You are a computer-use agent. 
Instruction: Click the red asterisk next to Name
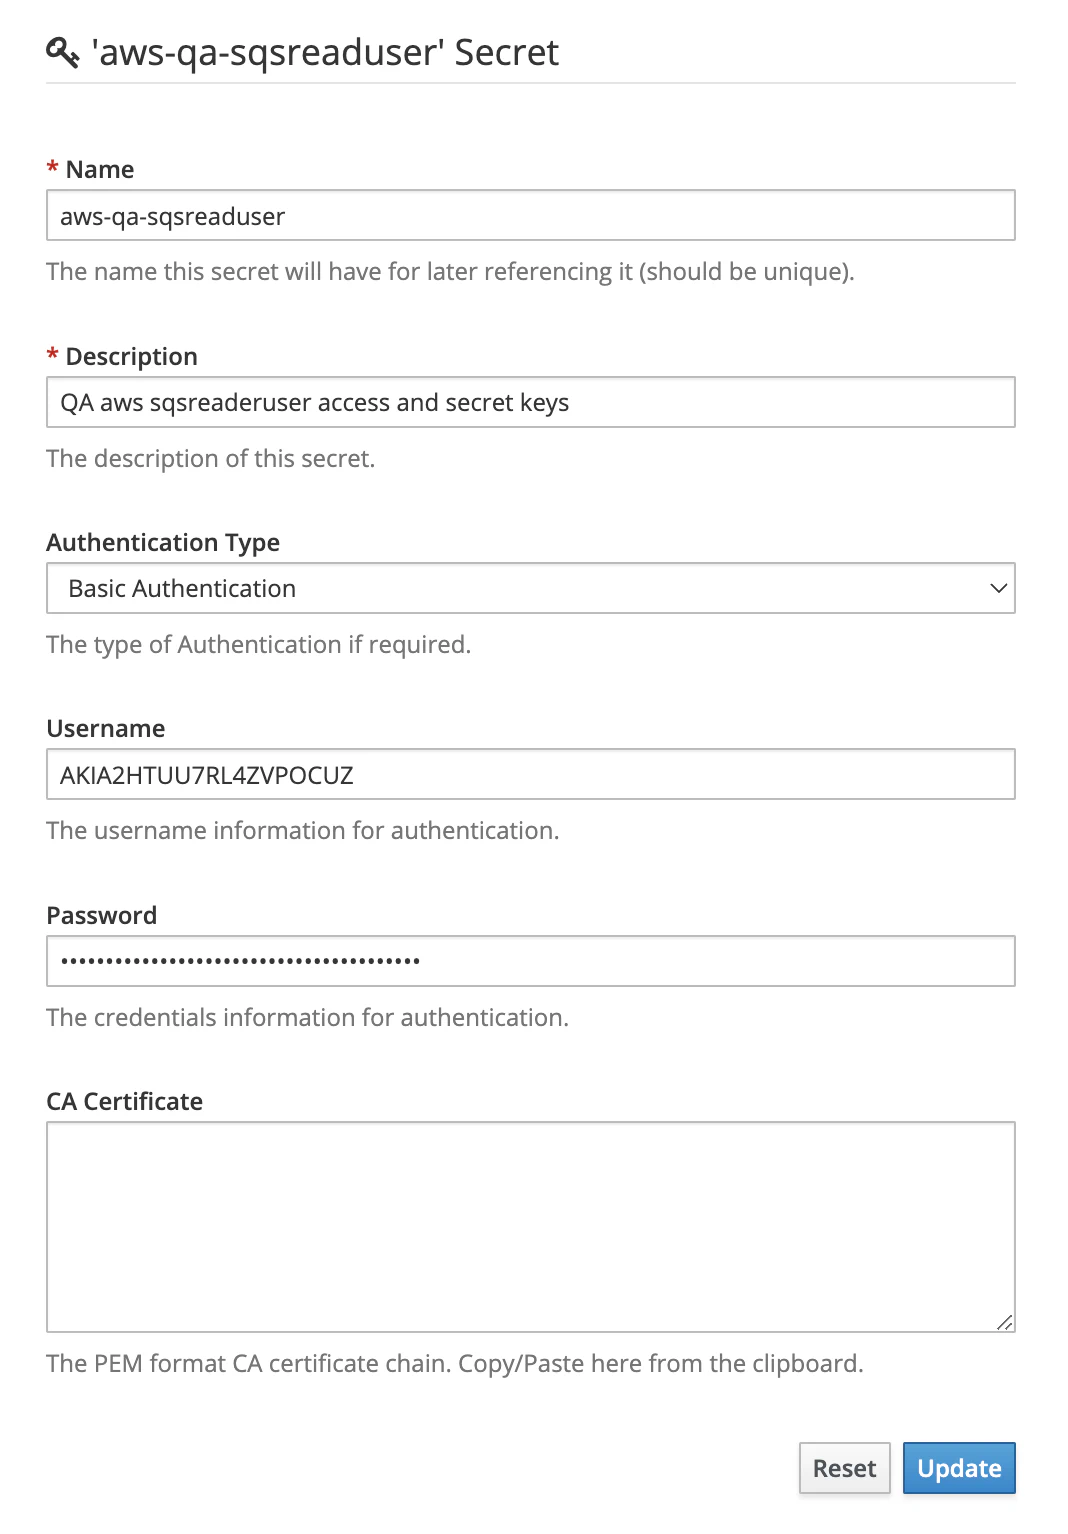click(x=52, y=168)
